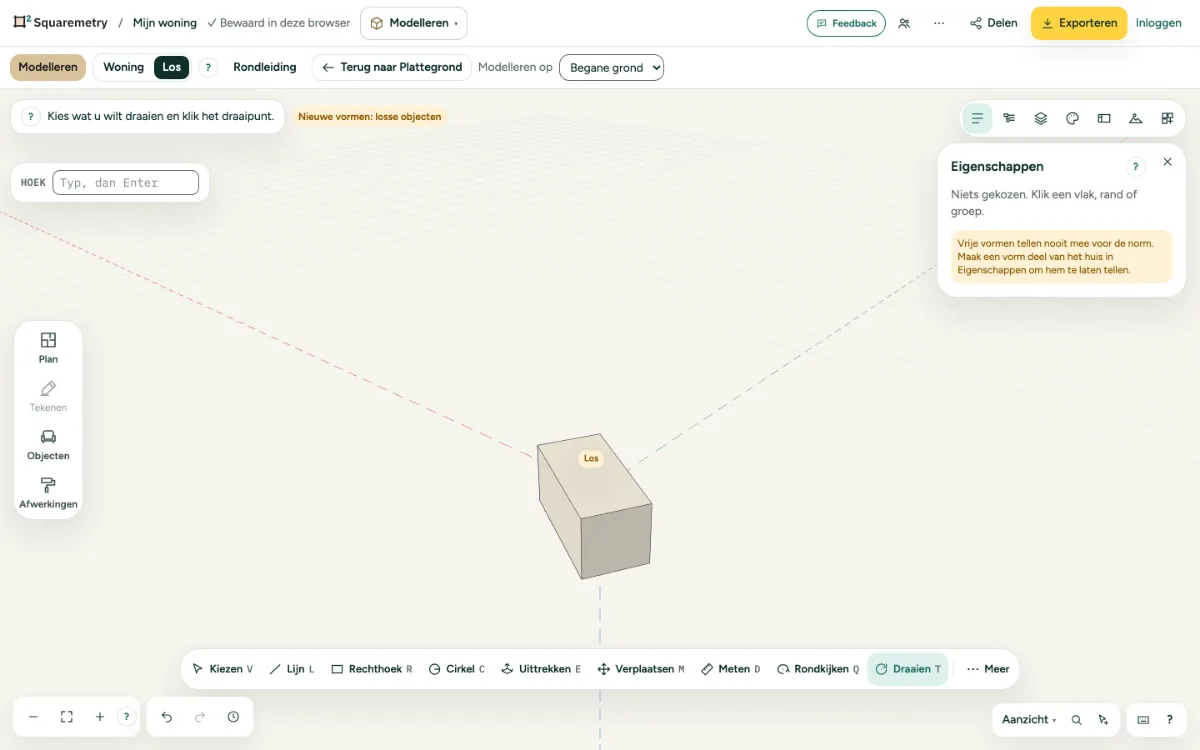Expand the Meer tools menu
The image size is (1200, 750).
click(988, 669)
